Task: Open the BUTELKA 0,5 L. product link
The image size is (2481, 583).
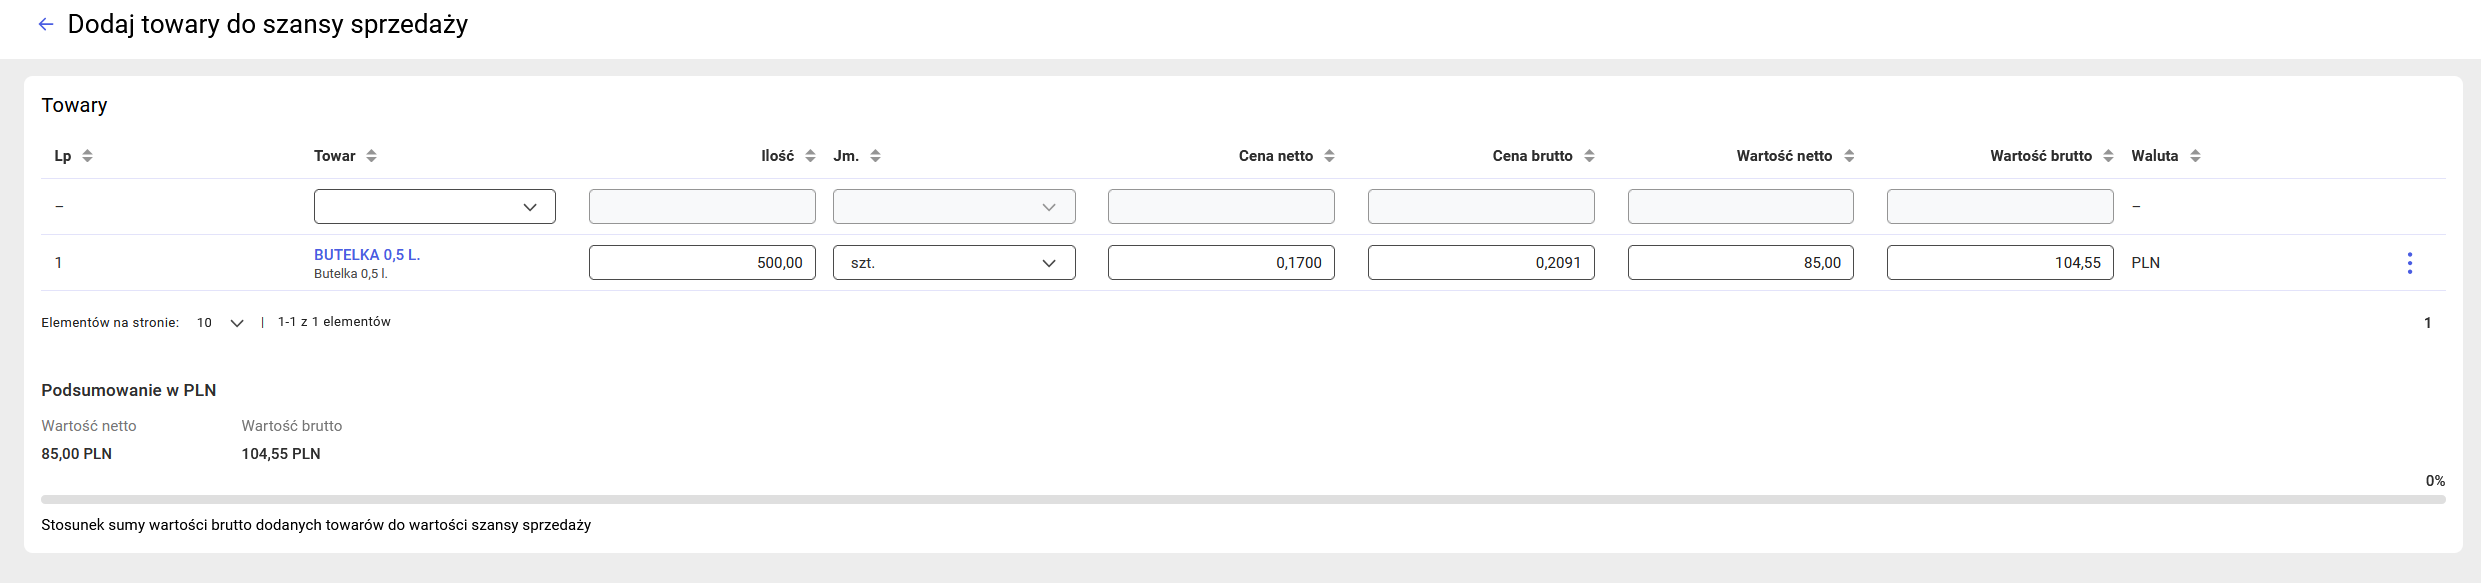Action: 367,255
